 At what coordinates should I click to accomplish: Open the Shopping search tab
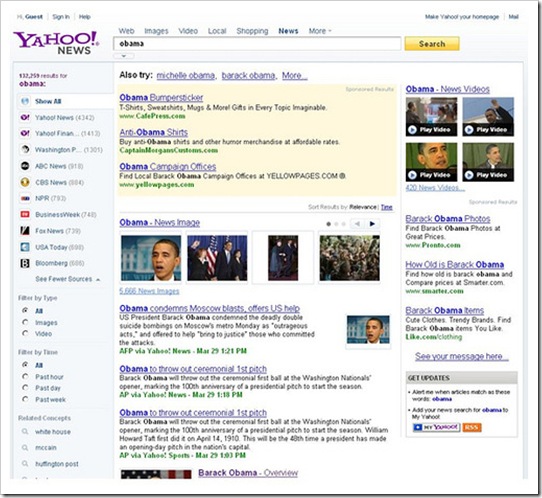pos(252,31)
